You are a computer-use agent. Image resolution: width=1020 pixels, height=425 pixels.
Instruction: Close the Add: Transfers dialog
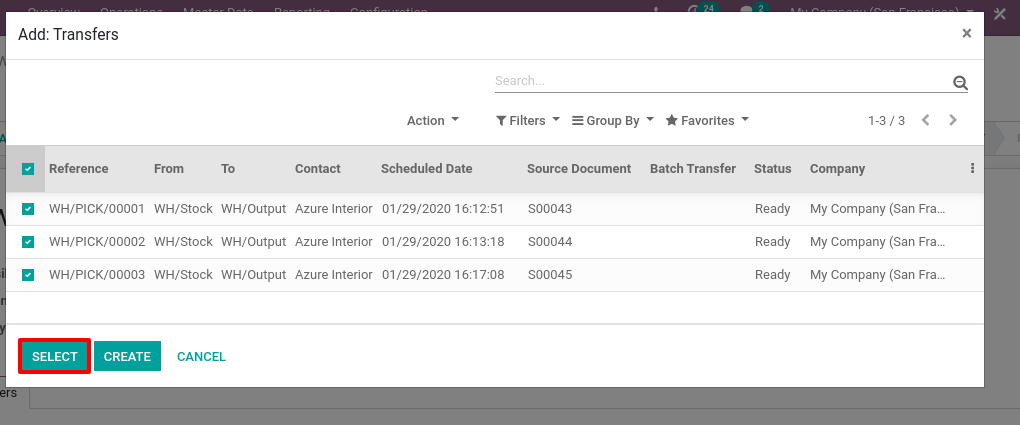coord(966,33)
